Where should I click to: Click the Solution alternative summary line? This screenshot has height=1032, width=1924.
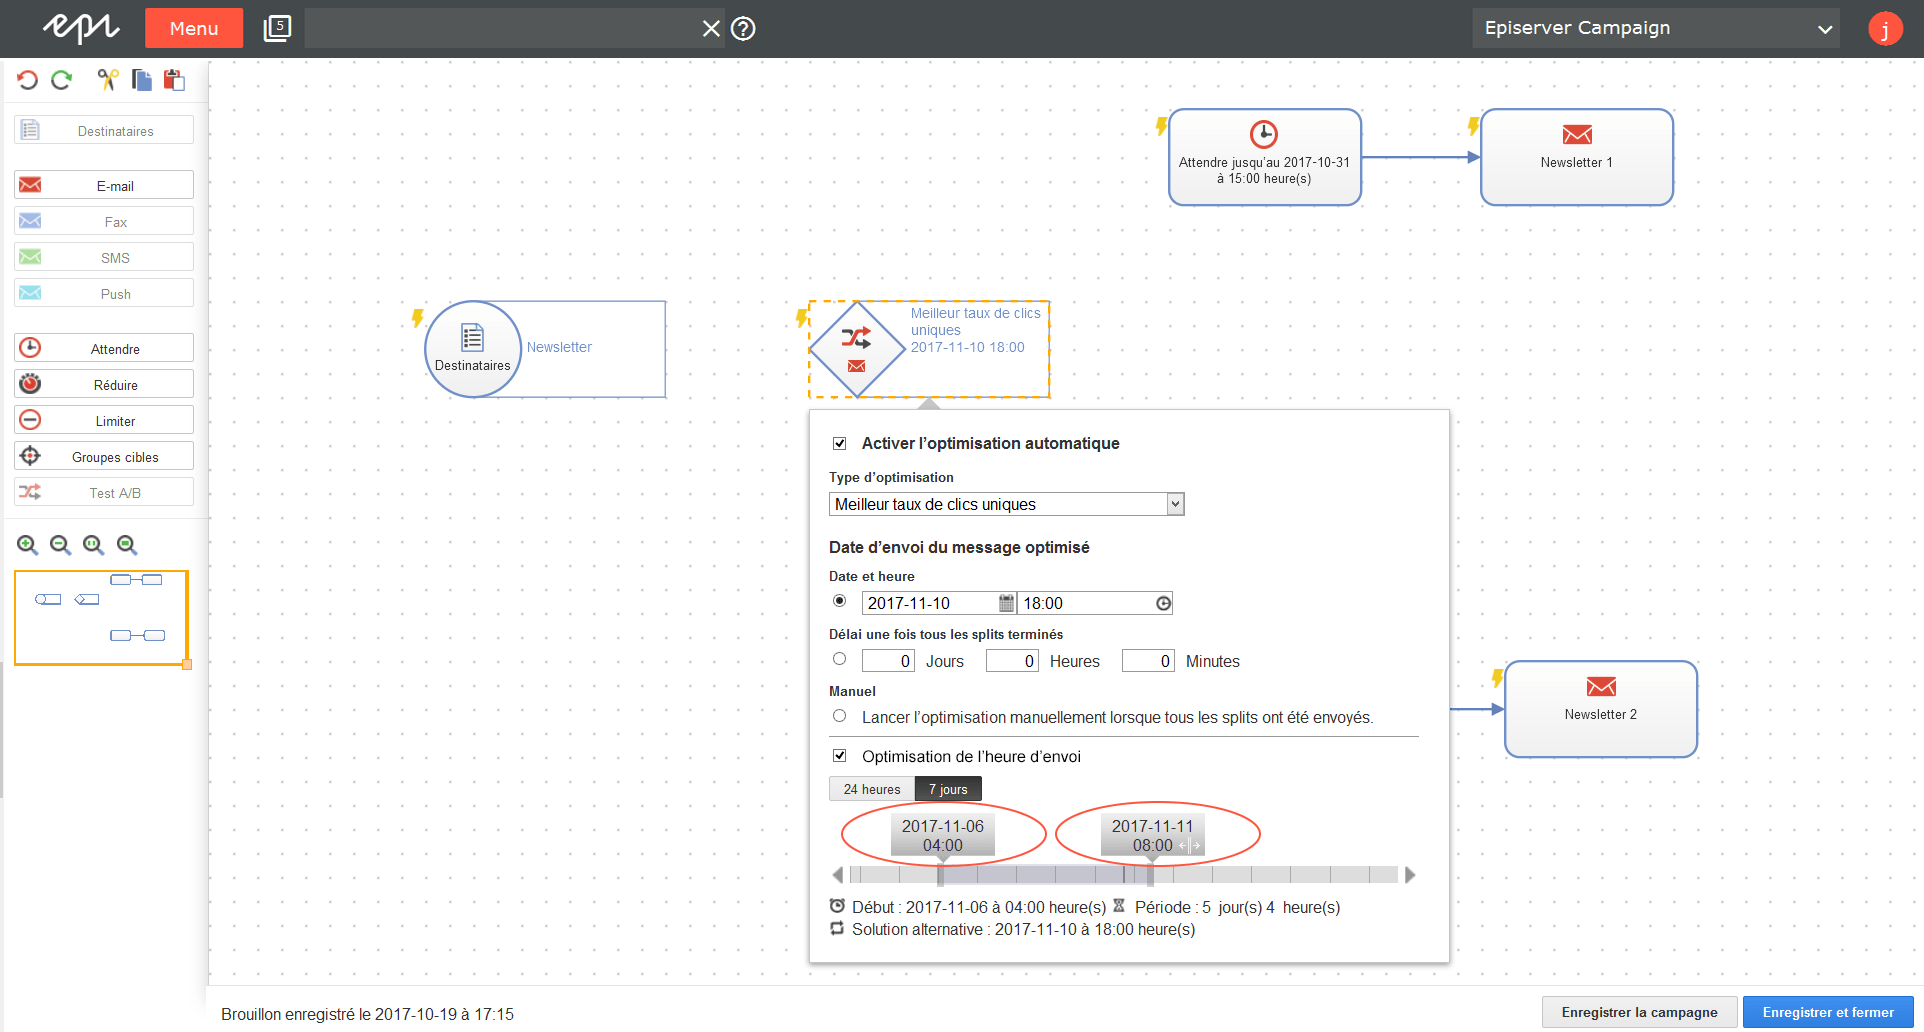[x=1012, y=929]
